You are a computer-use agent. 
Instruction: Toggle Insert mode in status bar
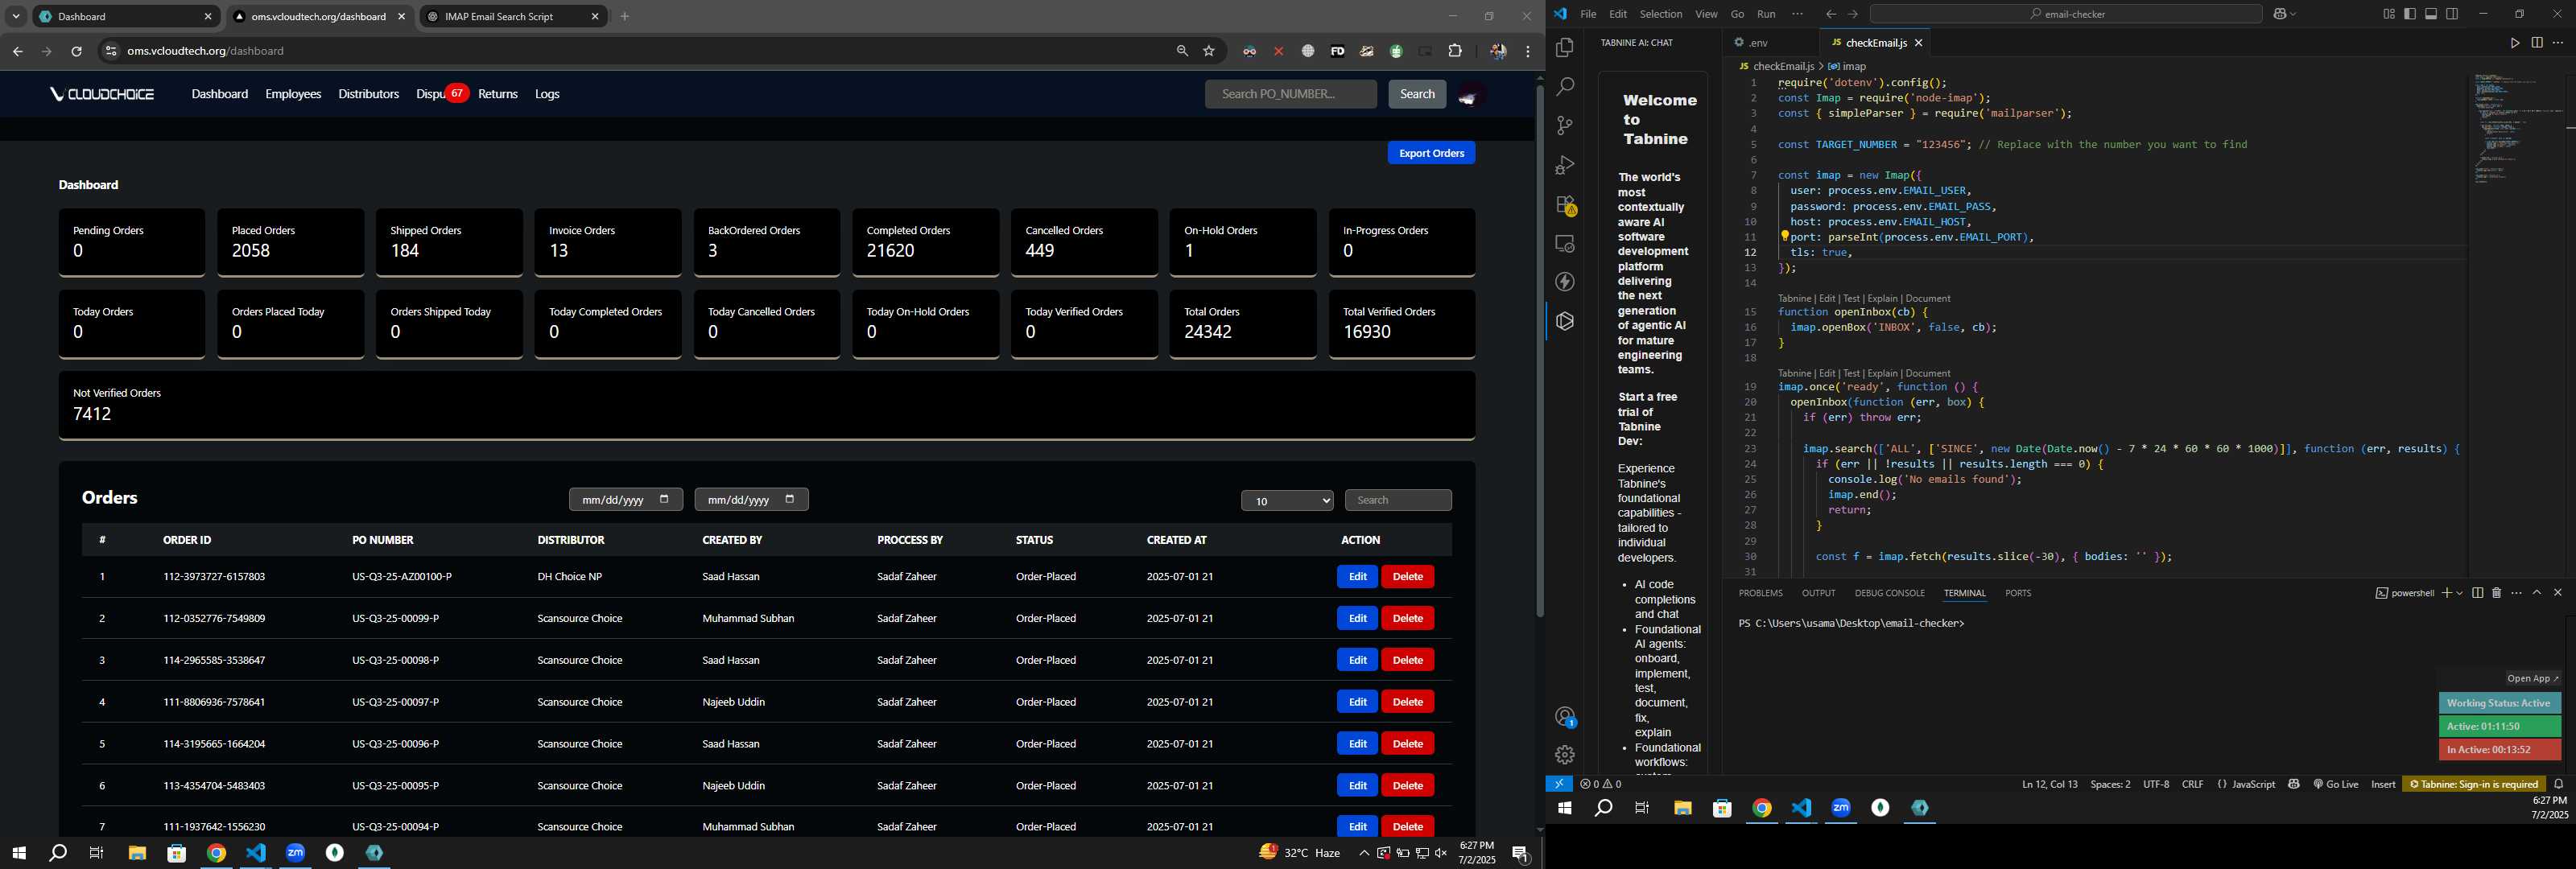2383,784
